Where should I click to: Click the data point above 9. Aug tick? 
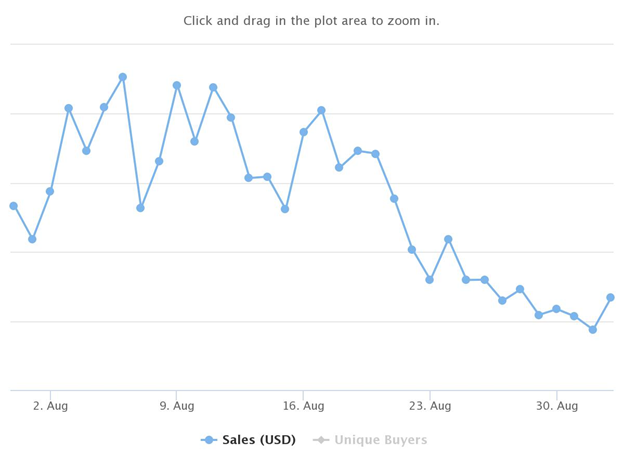(x=177, y=86)
